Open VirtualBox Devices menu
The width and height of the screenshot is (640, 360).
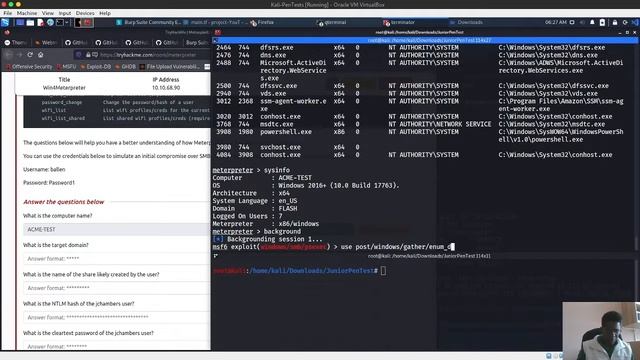point(85,13)
